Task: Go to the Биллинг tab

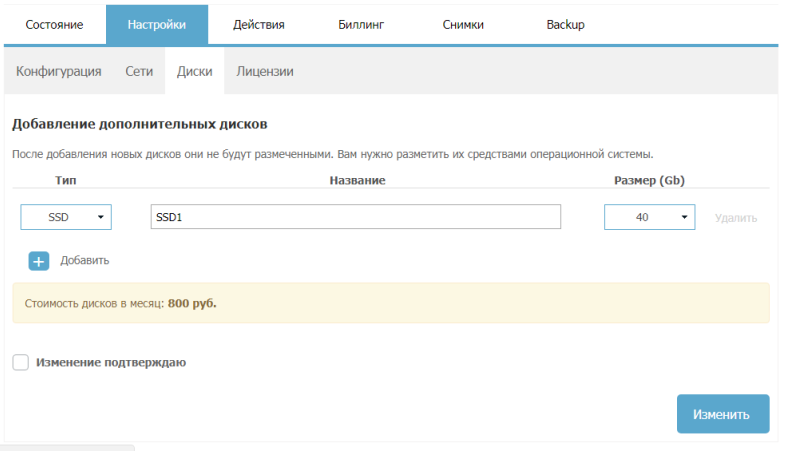Action: pos(361,25)
